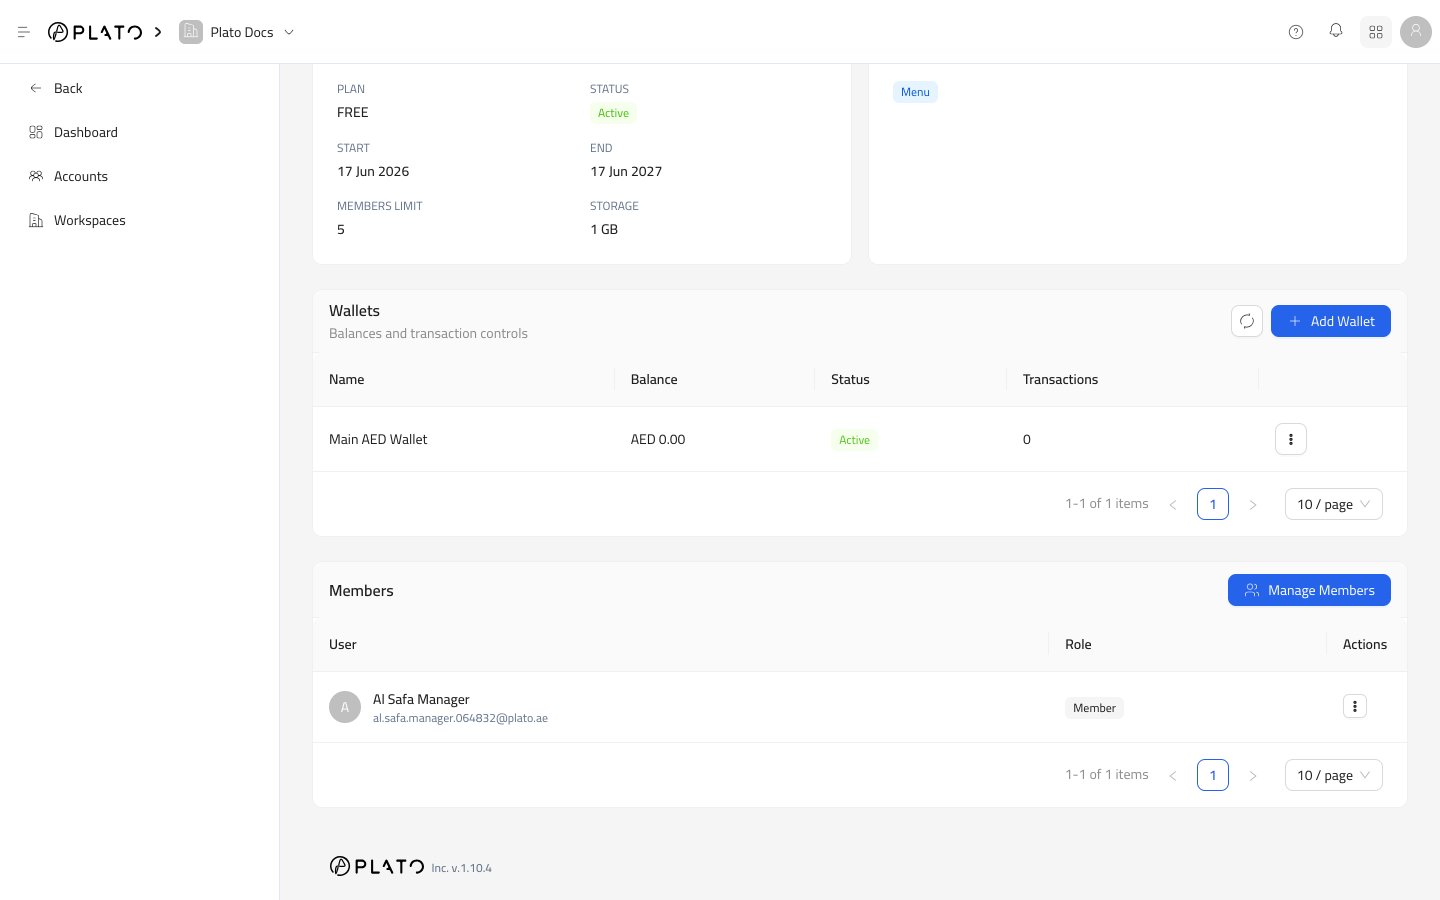This screenshot has width=1440, height=900.
Task: Click the al.safa.manager email address
Action: (460, 718)
